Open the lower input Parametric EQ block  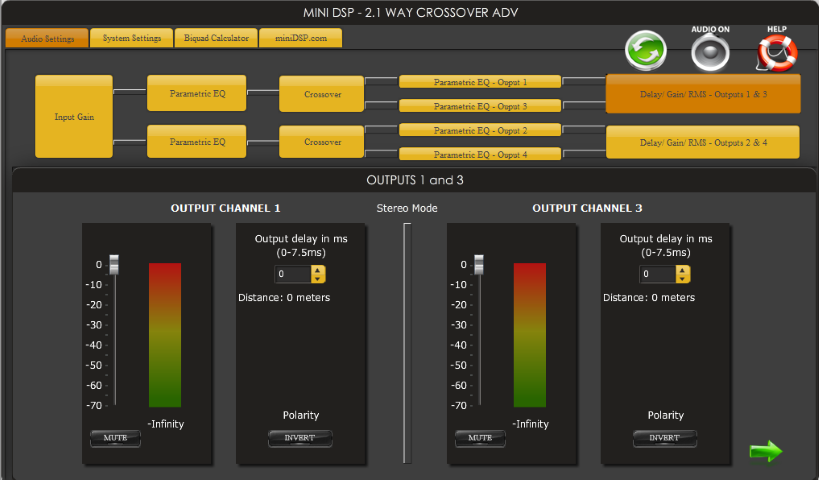pos(196,141)
